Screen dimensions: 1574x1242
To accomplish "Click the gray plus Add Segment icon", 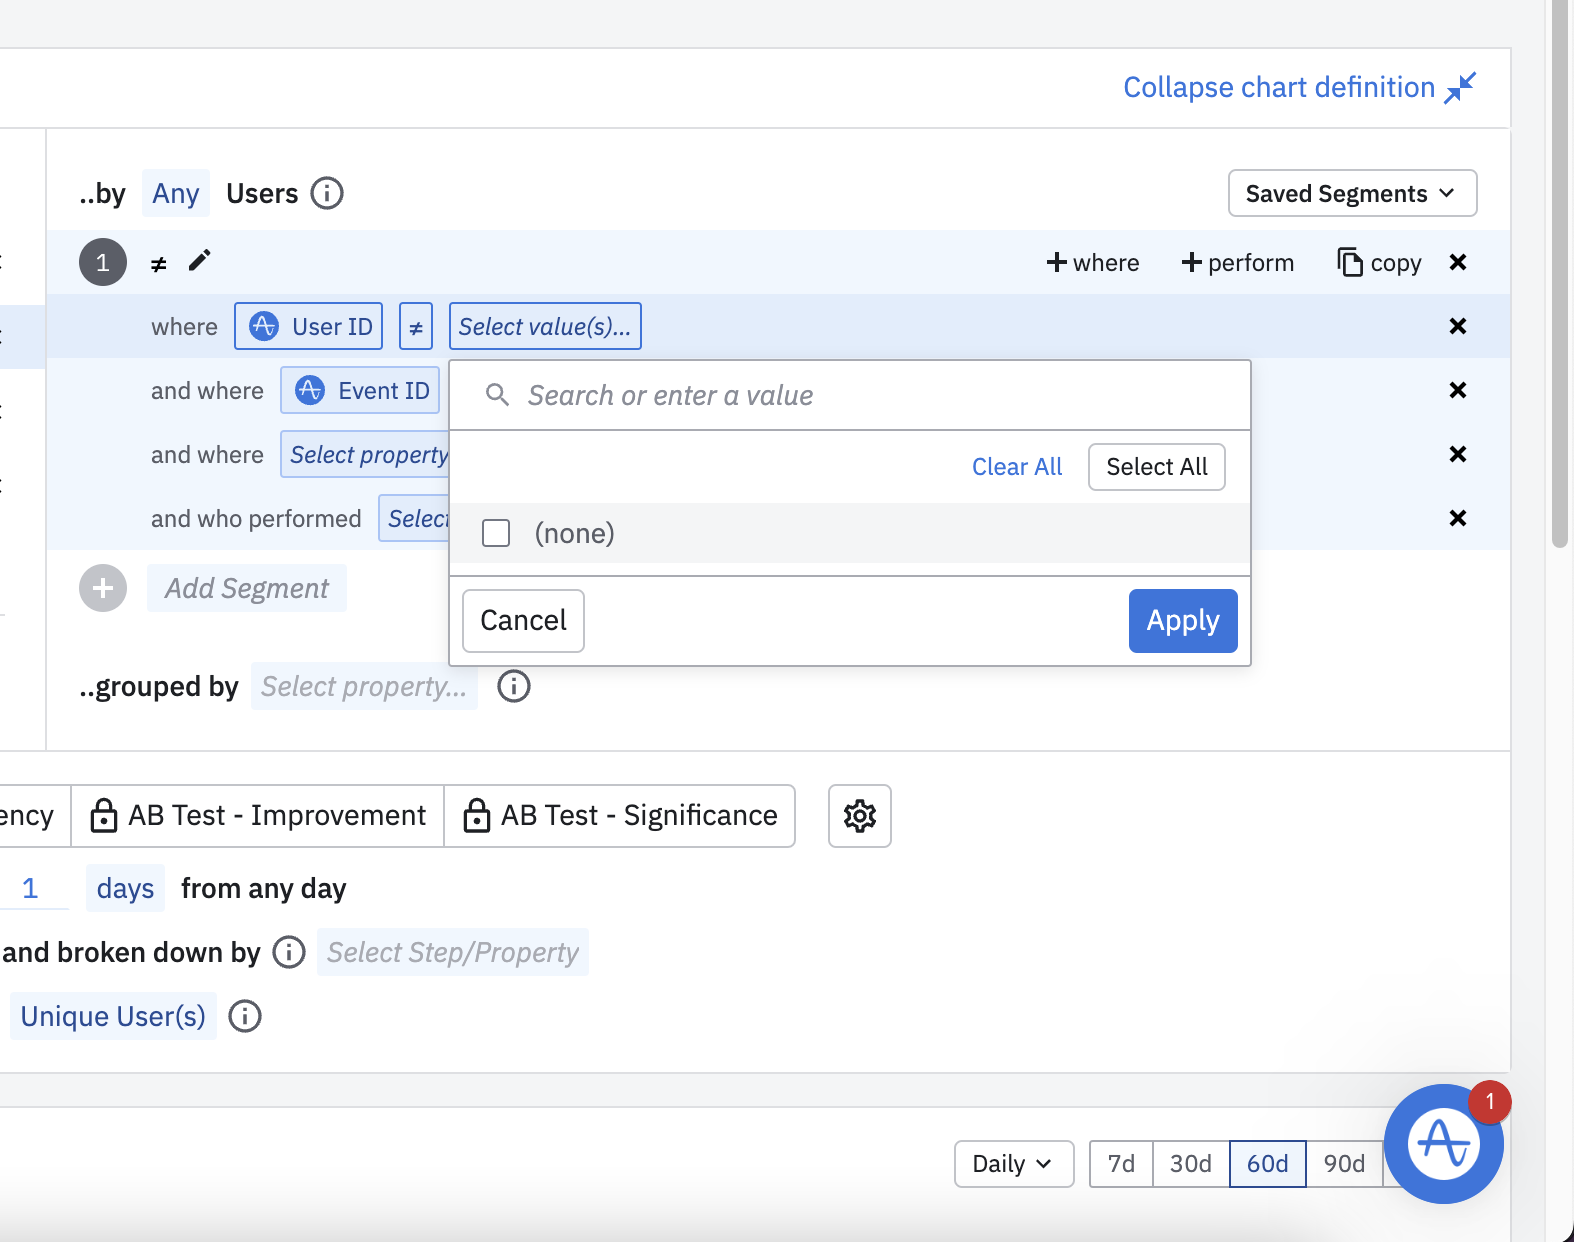I will point(103,588).
